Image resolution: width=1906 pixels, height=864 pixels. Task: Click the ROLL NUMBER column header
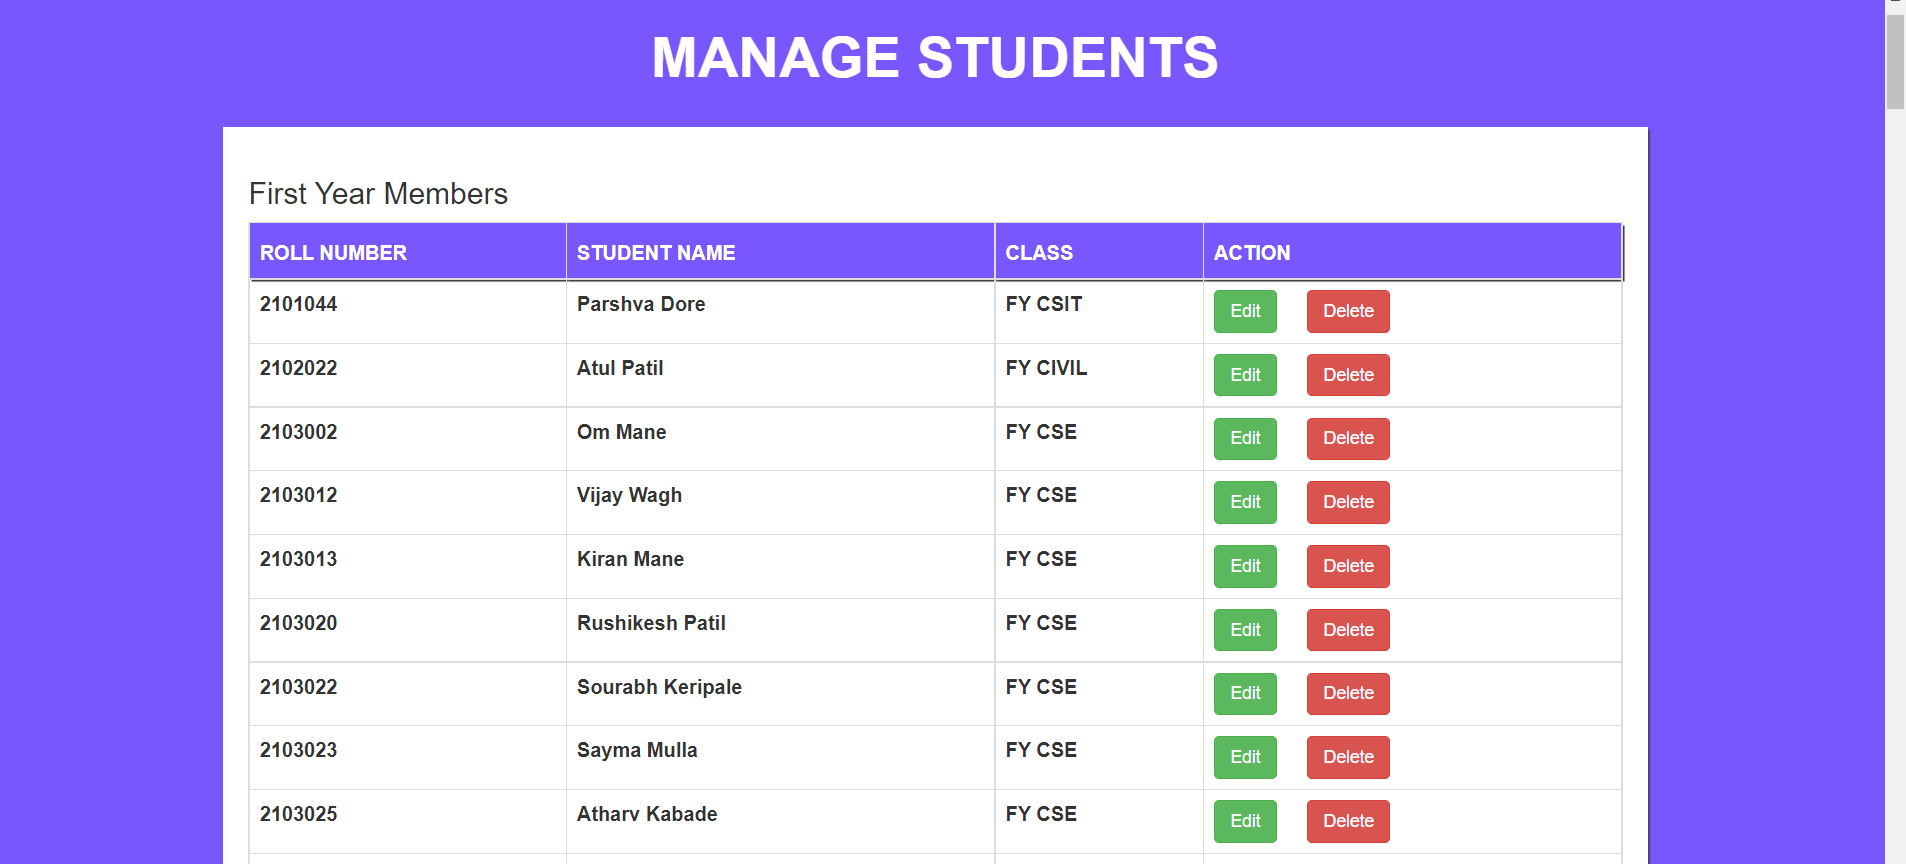click(333, 252)
